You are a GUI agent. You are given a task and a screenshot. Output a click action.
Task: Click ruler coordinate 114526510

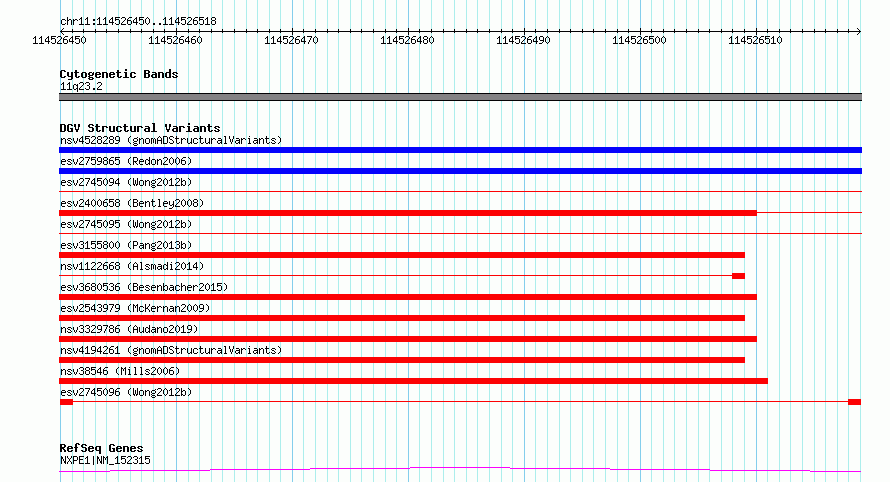[x=755, y=40]
